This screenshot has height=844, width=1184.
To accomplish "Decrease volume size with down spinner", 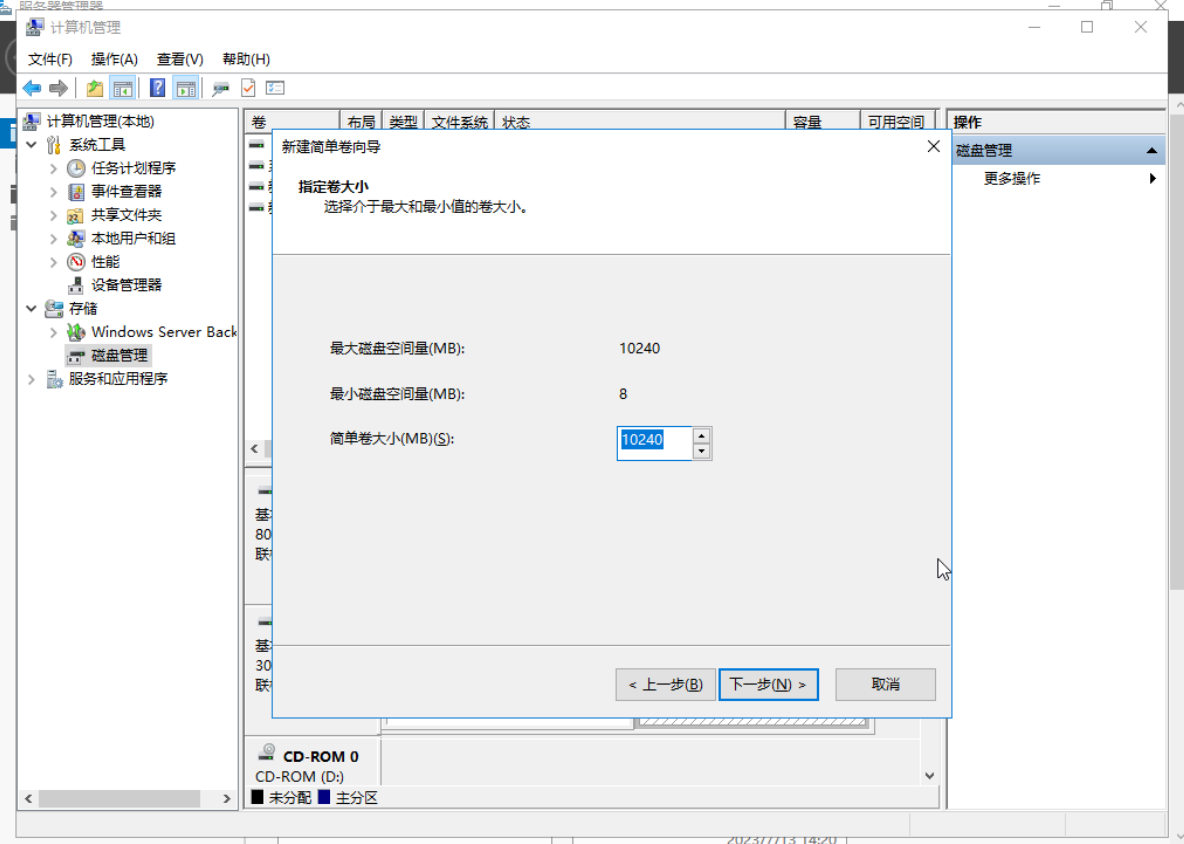I will (701, 451).
